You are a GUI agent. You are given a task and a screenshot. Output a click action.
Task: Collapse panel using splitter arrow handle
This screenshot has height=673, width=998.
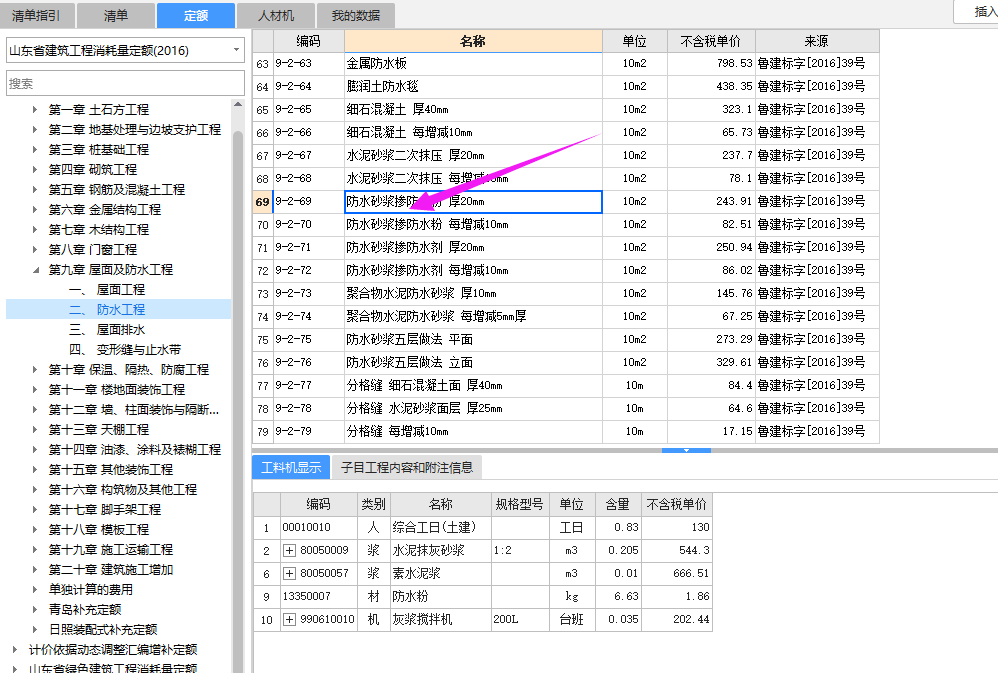(x=686, y=450)
